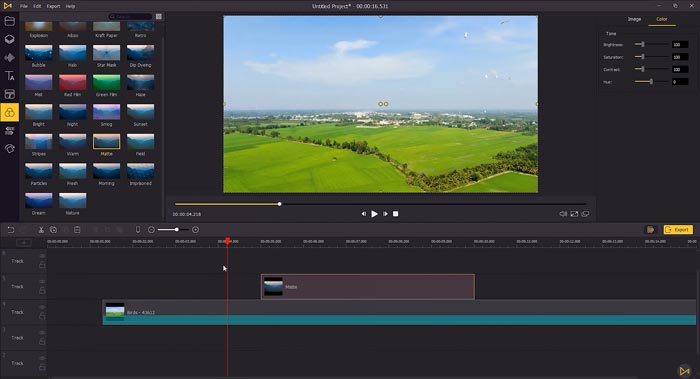Viewport: 700px width, 379px height.
Task: Open the last sidebar panel icon below Transitions
Action: [9, 149]
